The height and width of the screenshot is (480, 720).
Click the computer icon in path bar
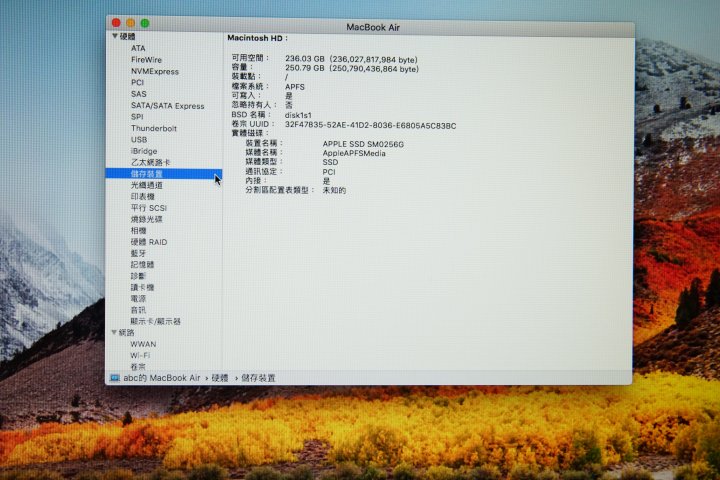115,378
